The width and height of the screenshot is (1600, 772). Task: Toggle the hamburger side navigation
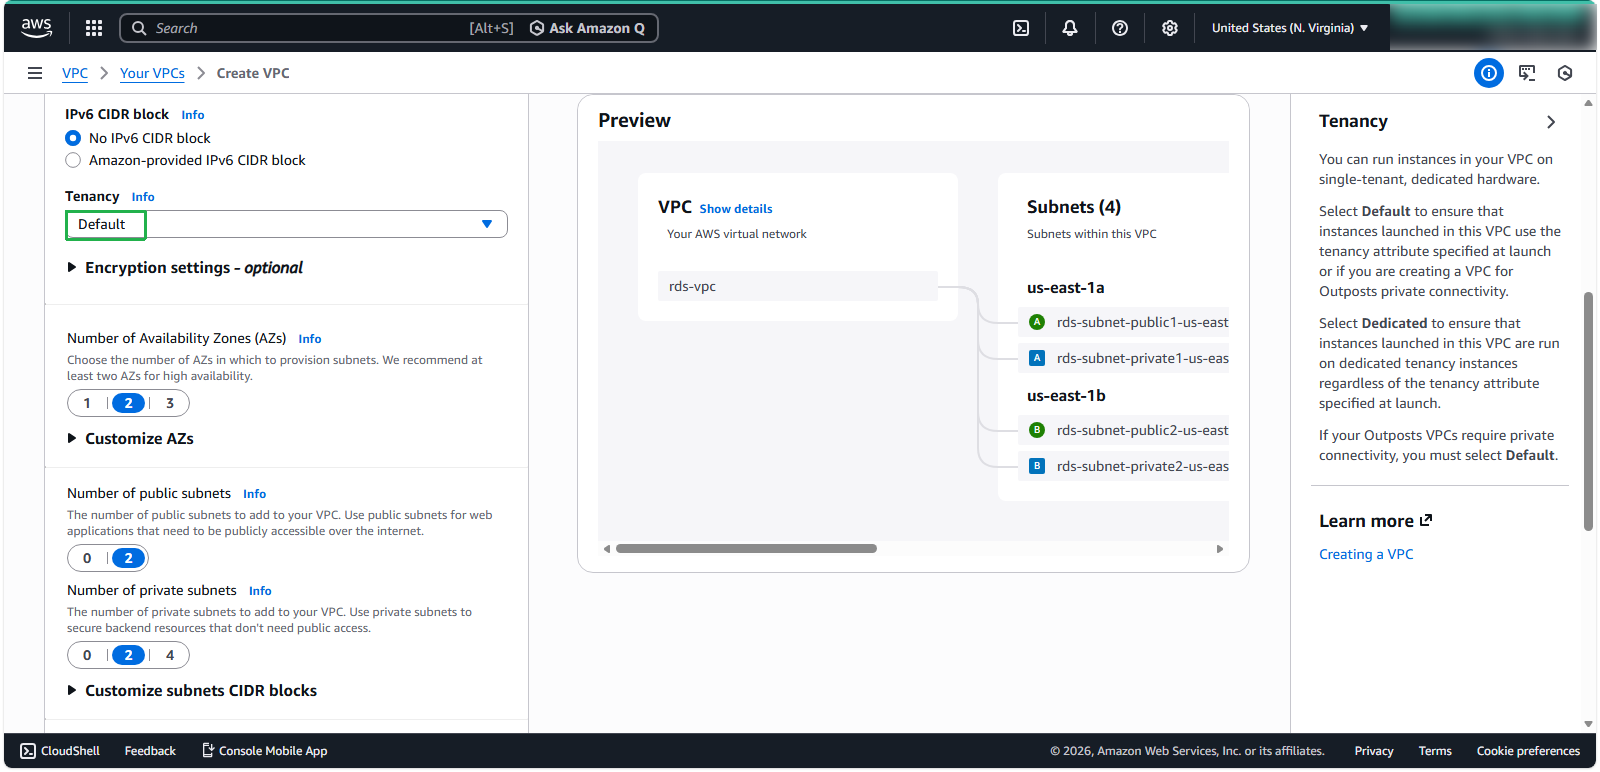(35, 73)
